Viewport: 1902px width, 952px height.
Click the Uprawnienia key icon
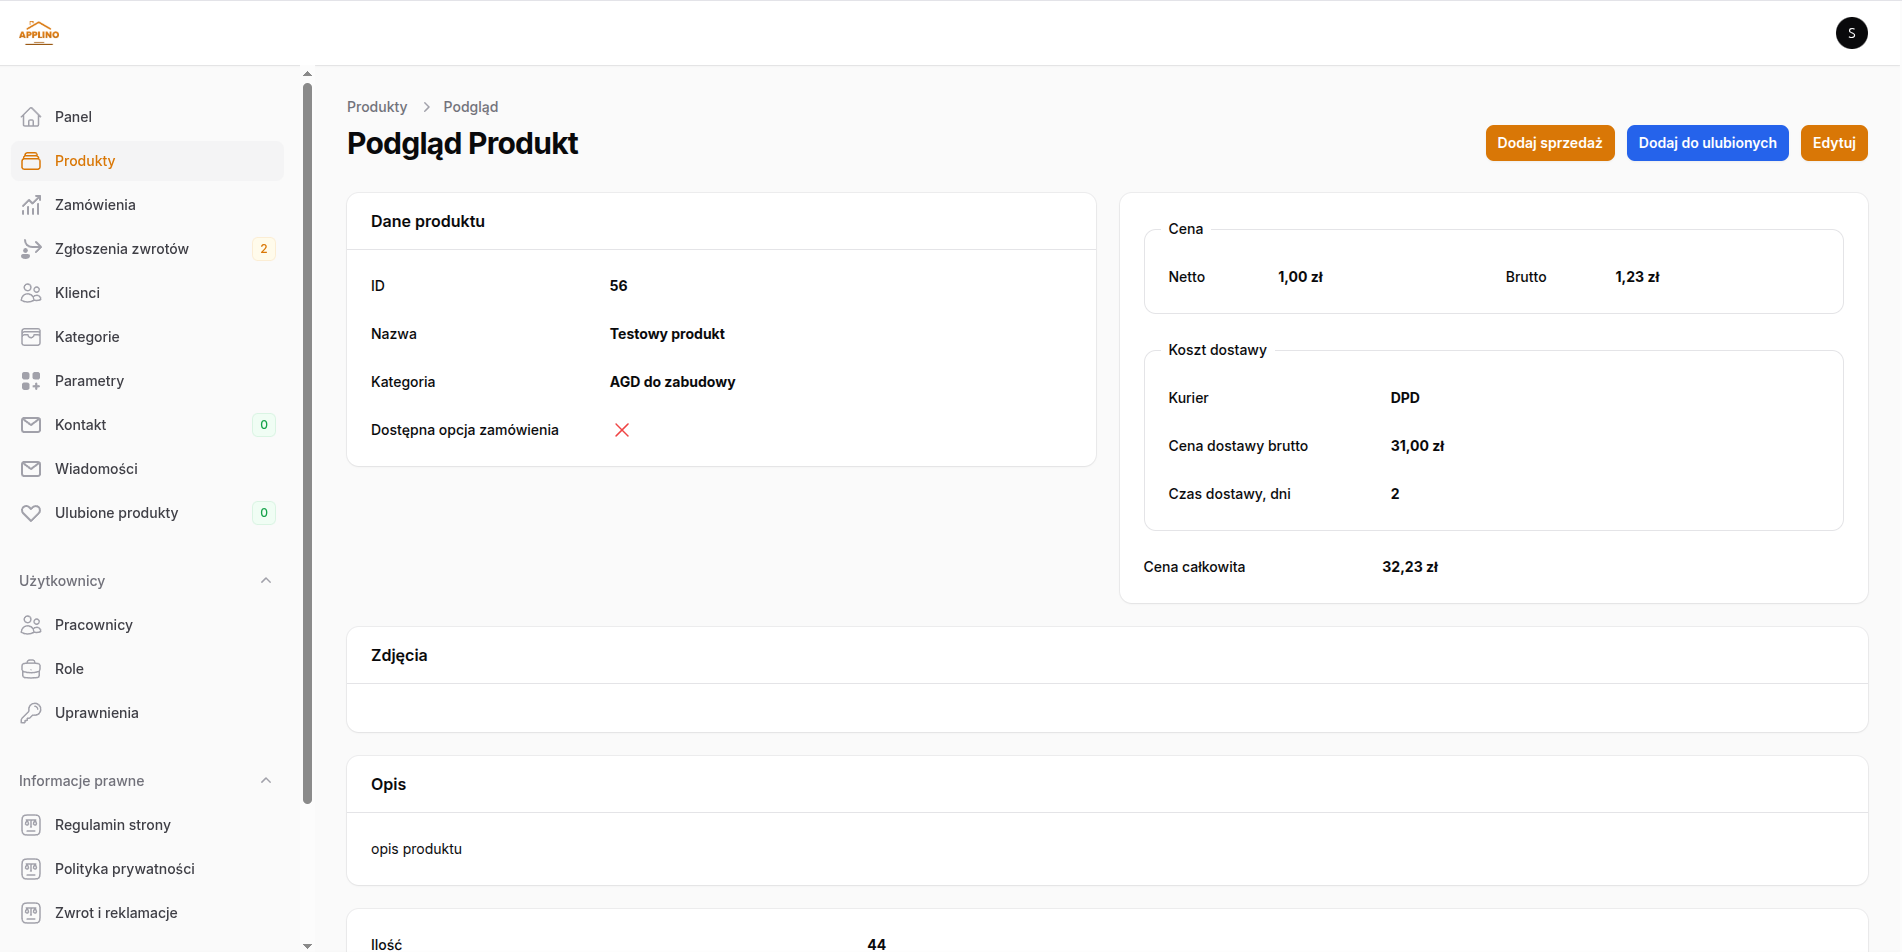pos(31,713)
